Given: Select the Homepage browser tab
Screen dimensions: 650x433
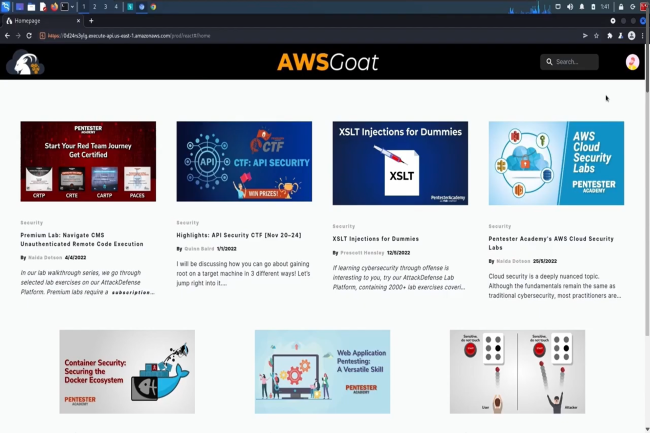Looking at the screenshot, I should coord(43,21).
